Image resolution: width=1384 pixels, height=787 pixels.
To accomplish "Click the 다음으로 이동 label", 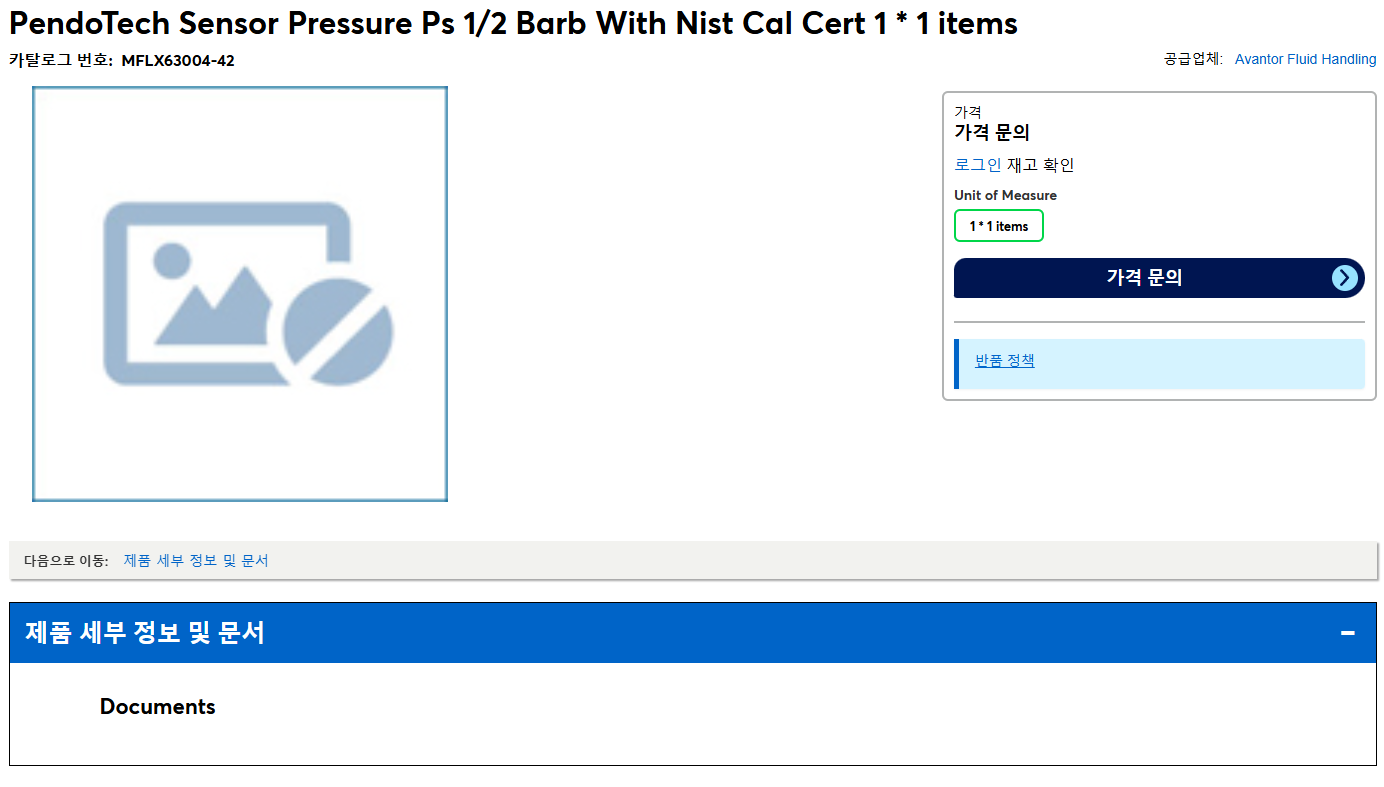I will point(66,561).
